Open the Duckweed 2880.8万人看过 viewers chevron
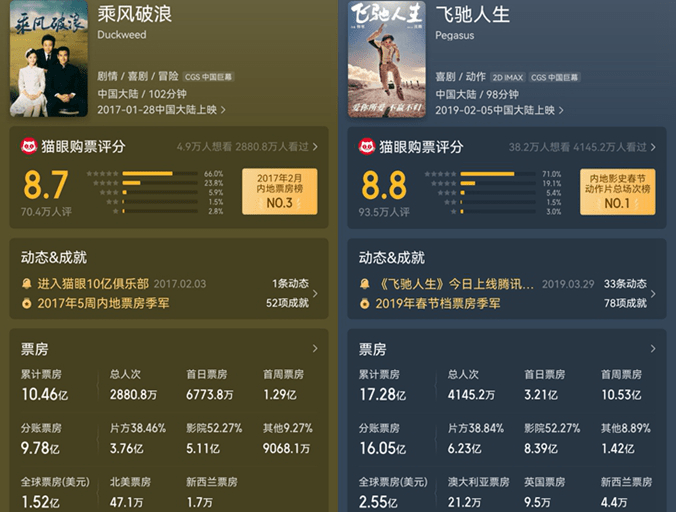Screen dimensions: 676x512 [x=315, y=147]
